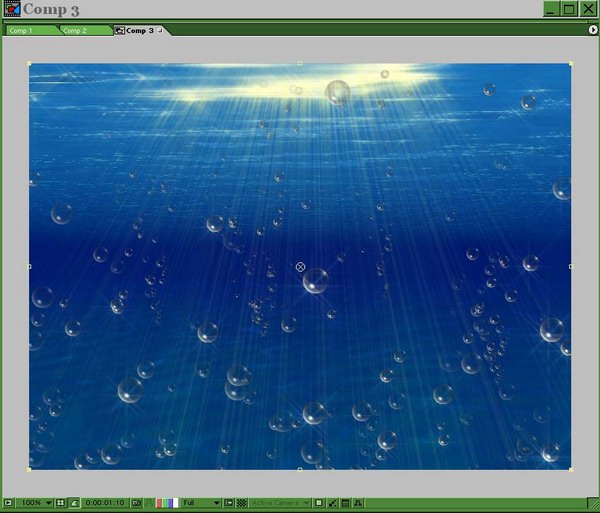Viewport: 600px width, 513px height.
Task: Click the bottom-center layer handle
Action: [x=300, y=469]
